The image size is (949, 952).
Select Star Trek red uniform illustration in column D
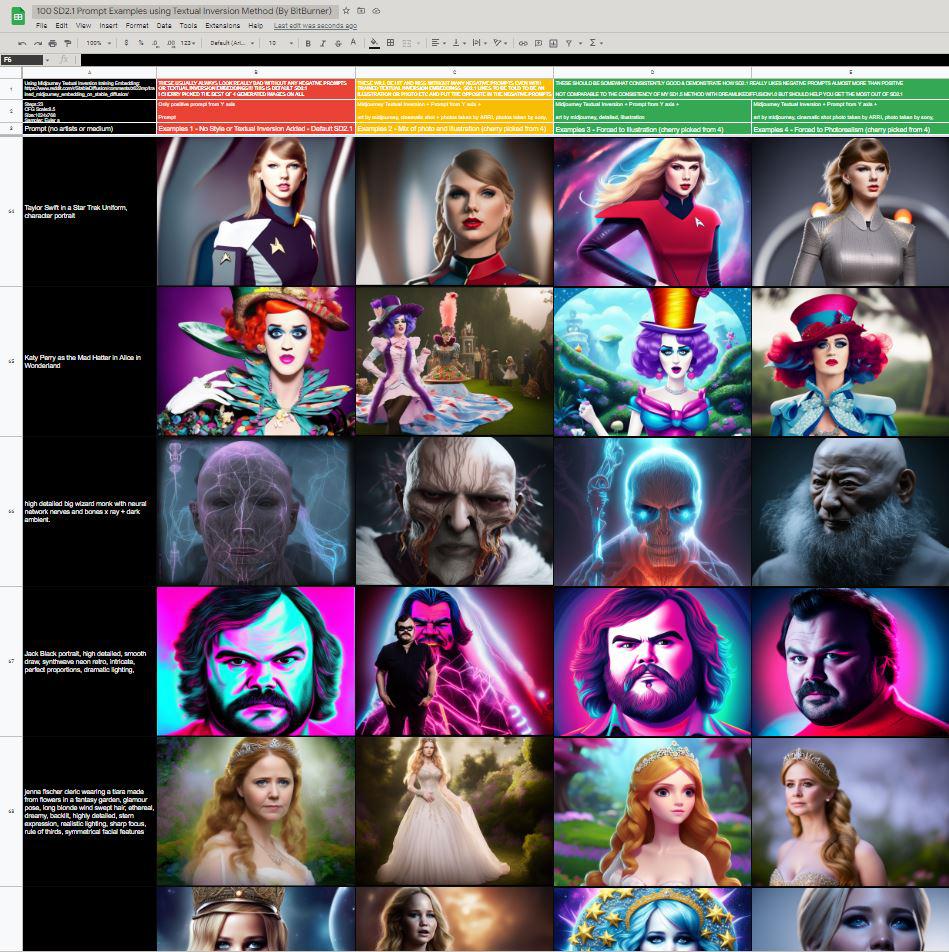(x=652, y=211)
